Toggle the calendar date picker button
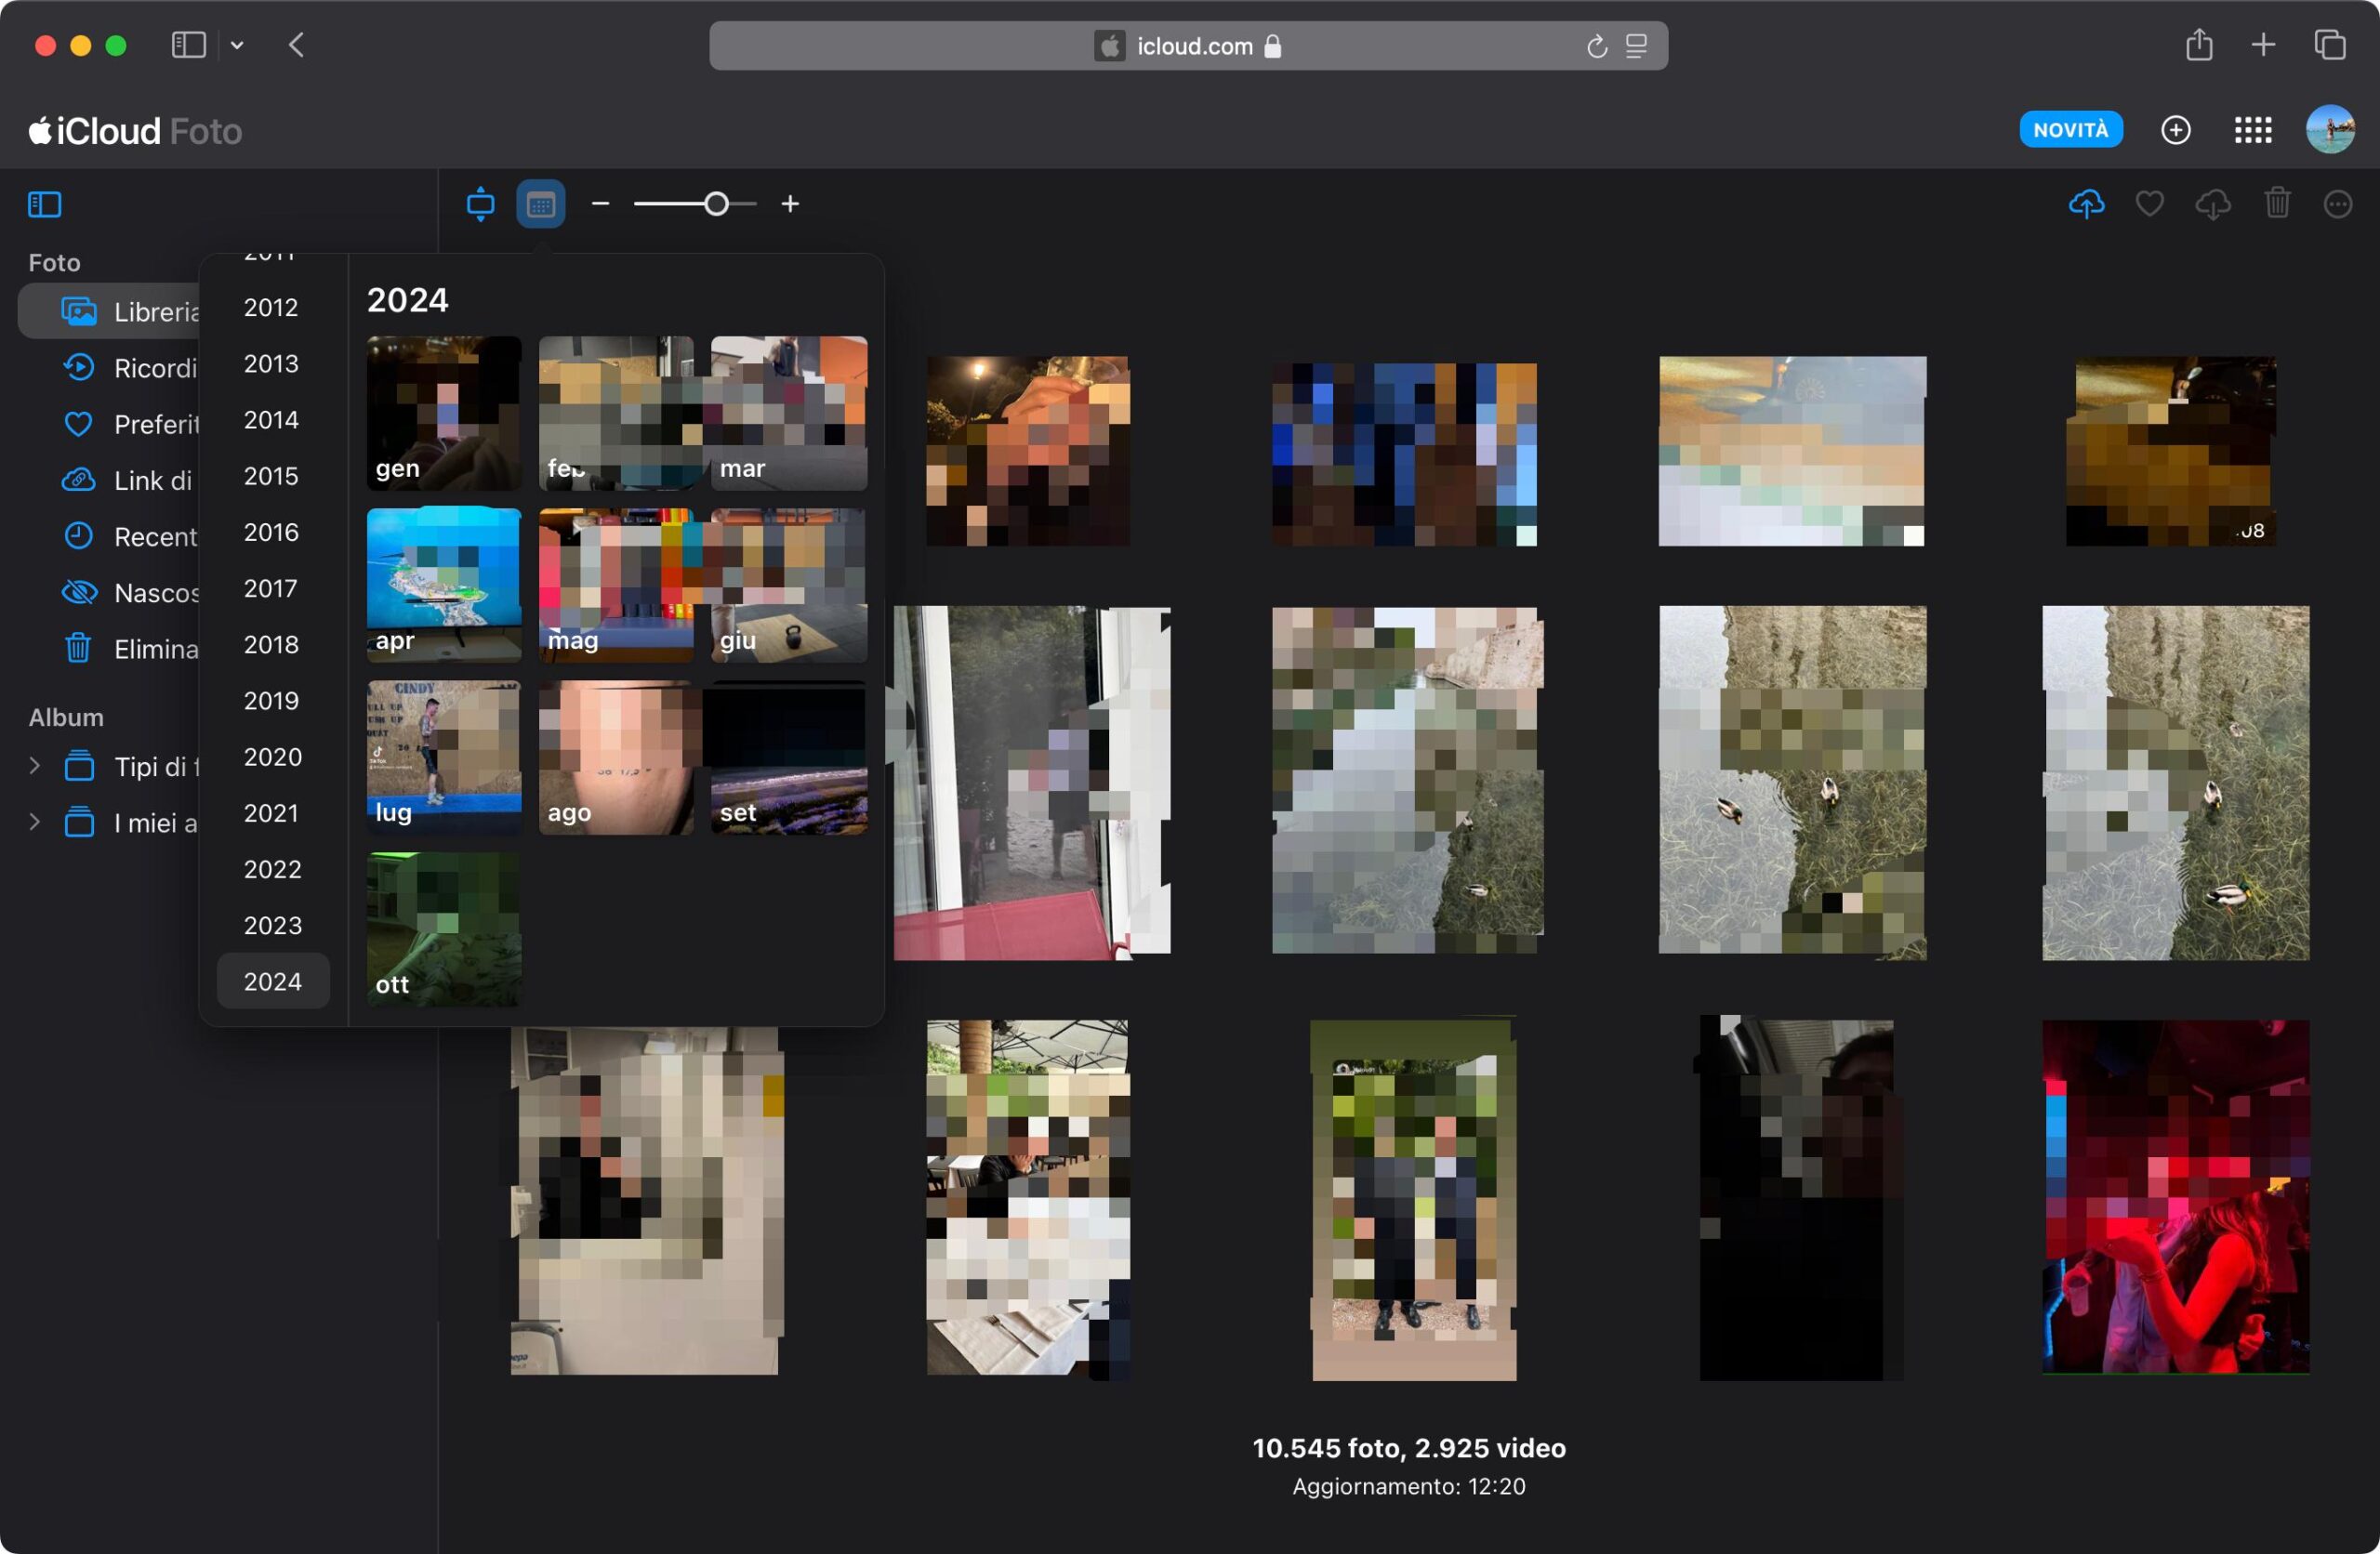Viewport: 2380px width, 1554px height. [541, 204]
